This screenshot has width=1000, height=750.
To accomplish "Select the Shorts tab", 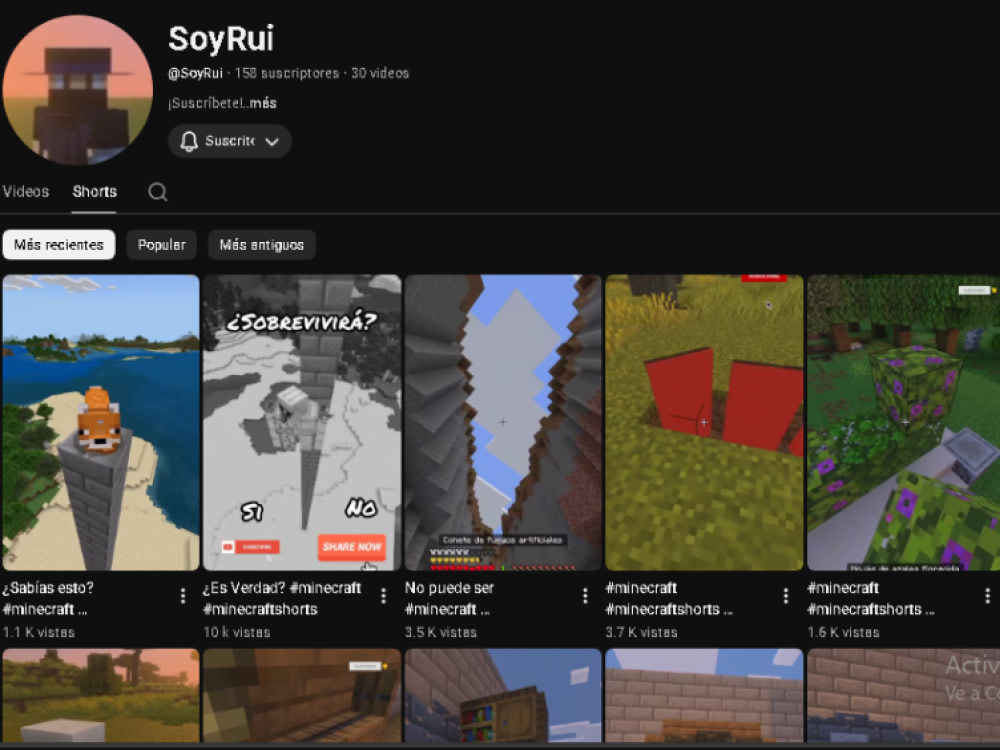I will click(94, 191).
